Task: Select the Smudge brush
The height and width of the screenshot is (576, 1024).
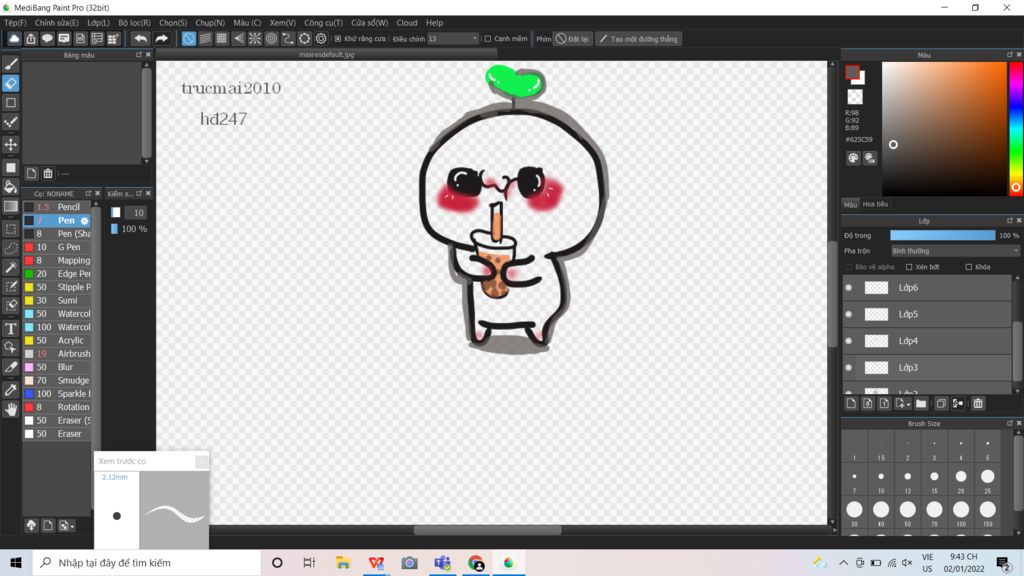Action: point(58,380)
